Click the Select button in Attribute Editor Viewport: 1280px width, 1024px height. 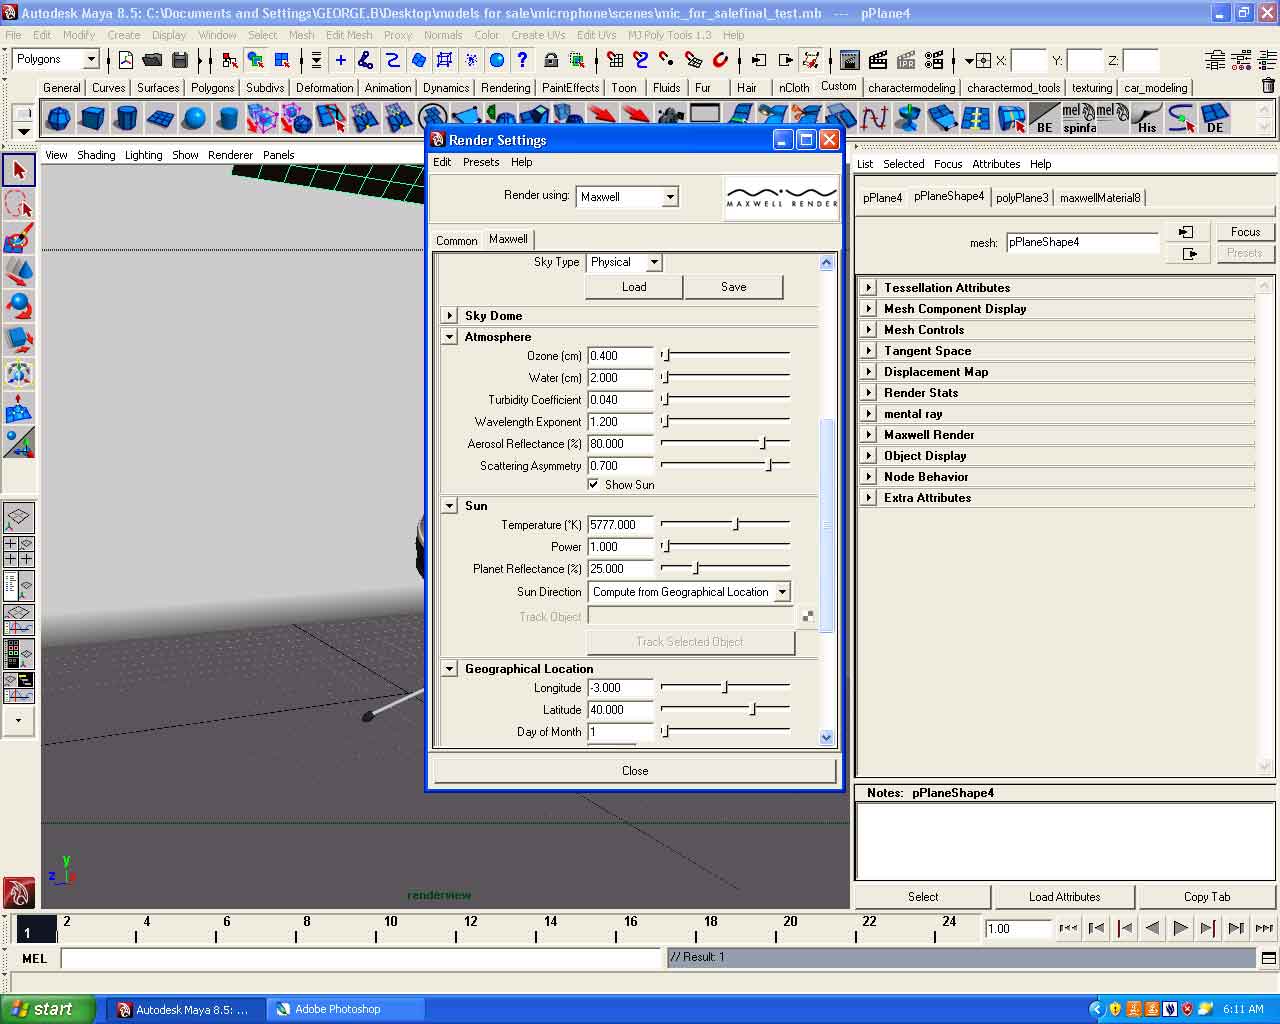pos(923,897)
